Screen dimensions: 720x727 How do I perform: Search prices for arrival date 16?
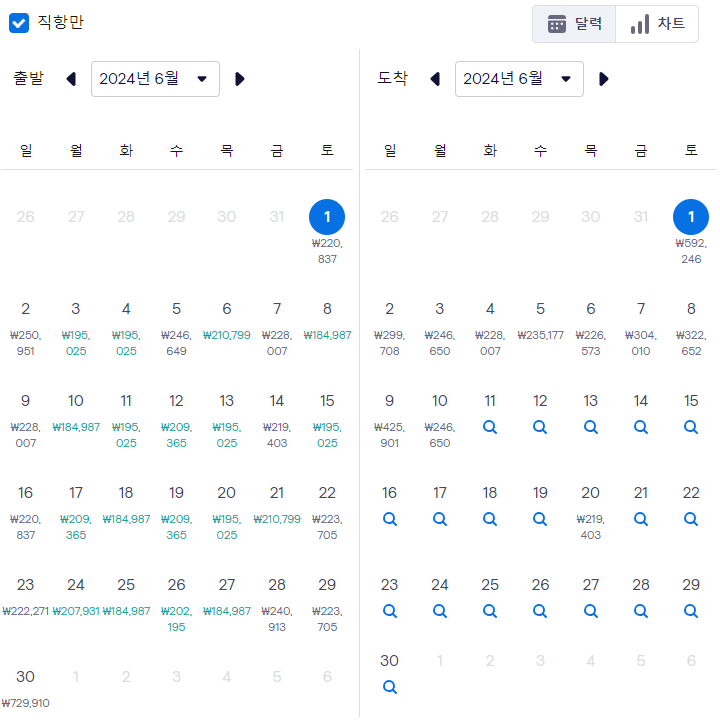point(389,519)
